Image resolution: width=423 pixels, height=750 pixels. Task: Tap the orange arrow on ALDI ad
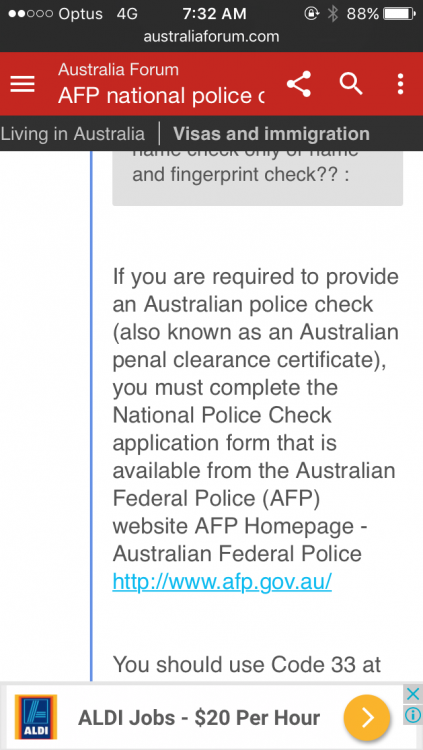tap(367, 717)
